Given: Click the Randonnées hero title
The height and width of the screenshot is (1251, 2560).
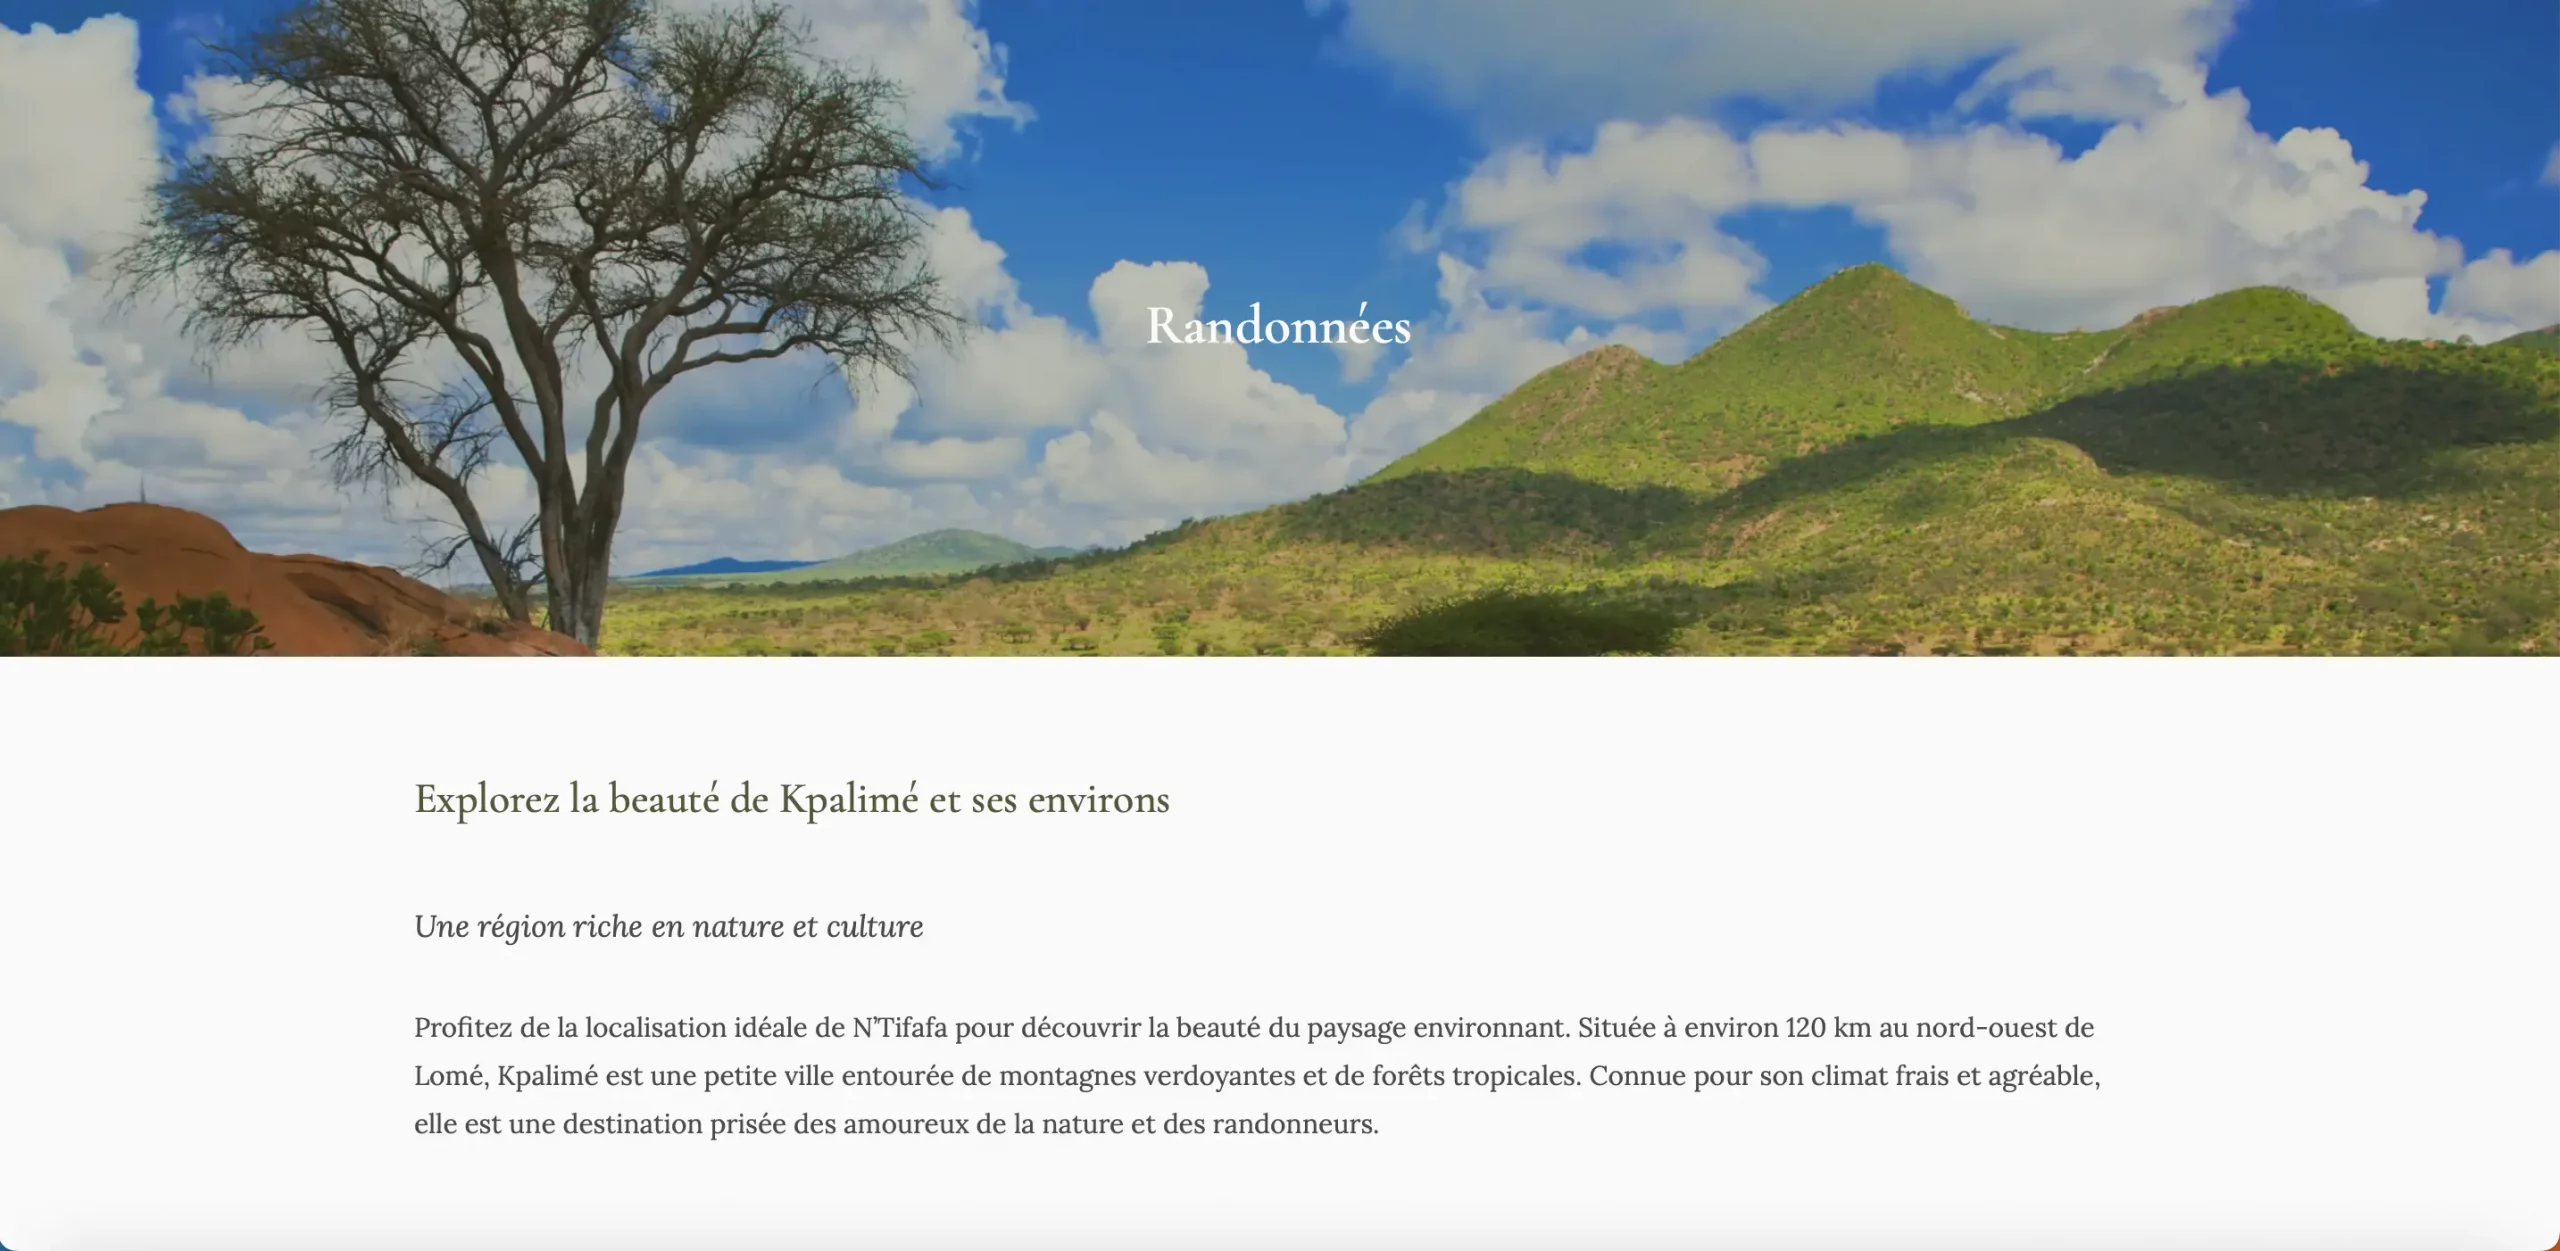Looking at the screenshot, I should tap(1278, 326).
